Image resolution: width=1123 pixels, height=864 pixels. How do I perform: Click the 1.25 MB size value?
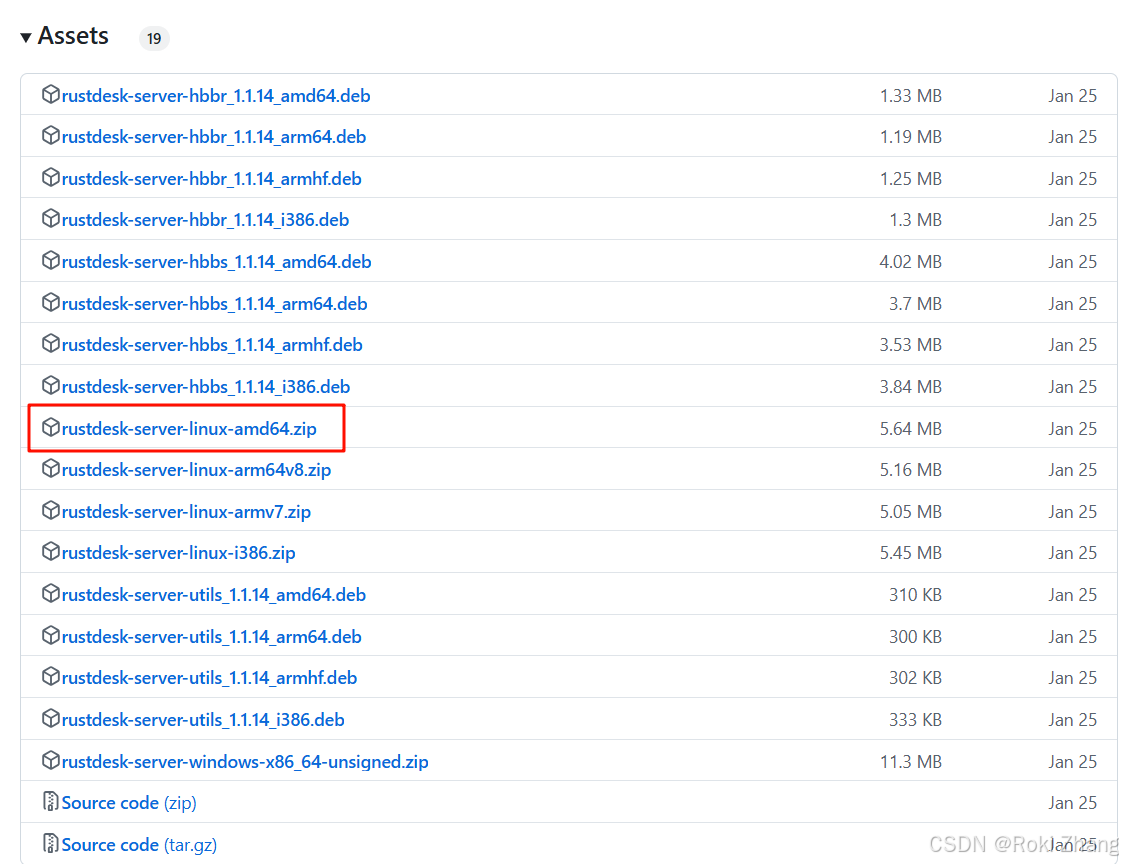[910, 179]
